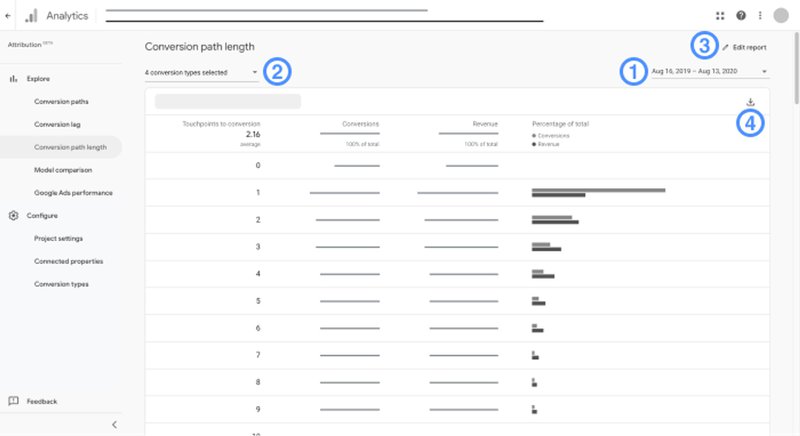The height and width of the screenshot is (436, 800).
Task: Click the Revenue legend entry
Action: click(x=545, y=144)
